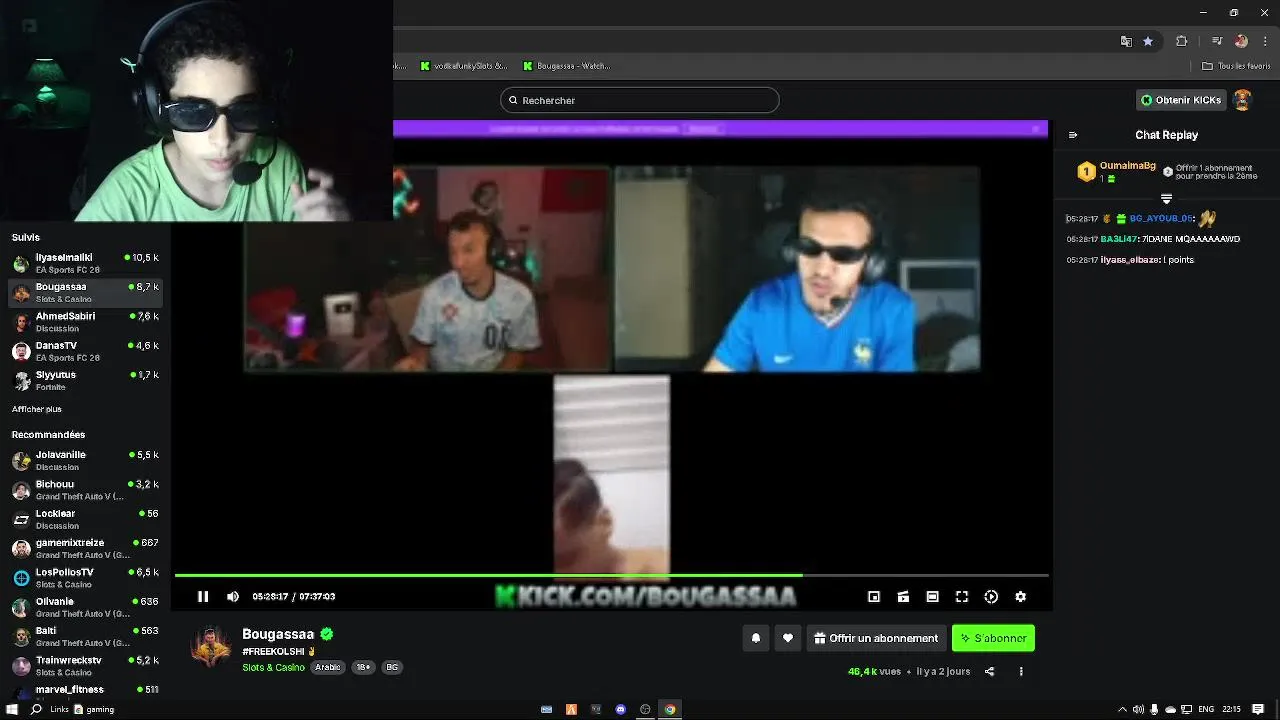Click ilyass_elbaze username in chat
Image resolution: width=1280 pixels, height=720 pixels.
click(x=1131, y=260)
